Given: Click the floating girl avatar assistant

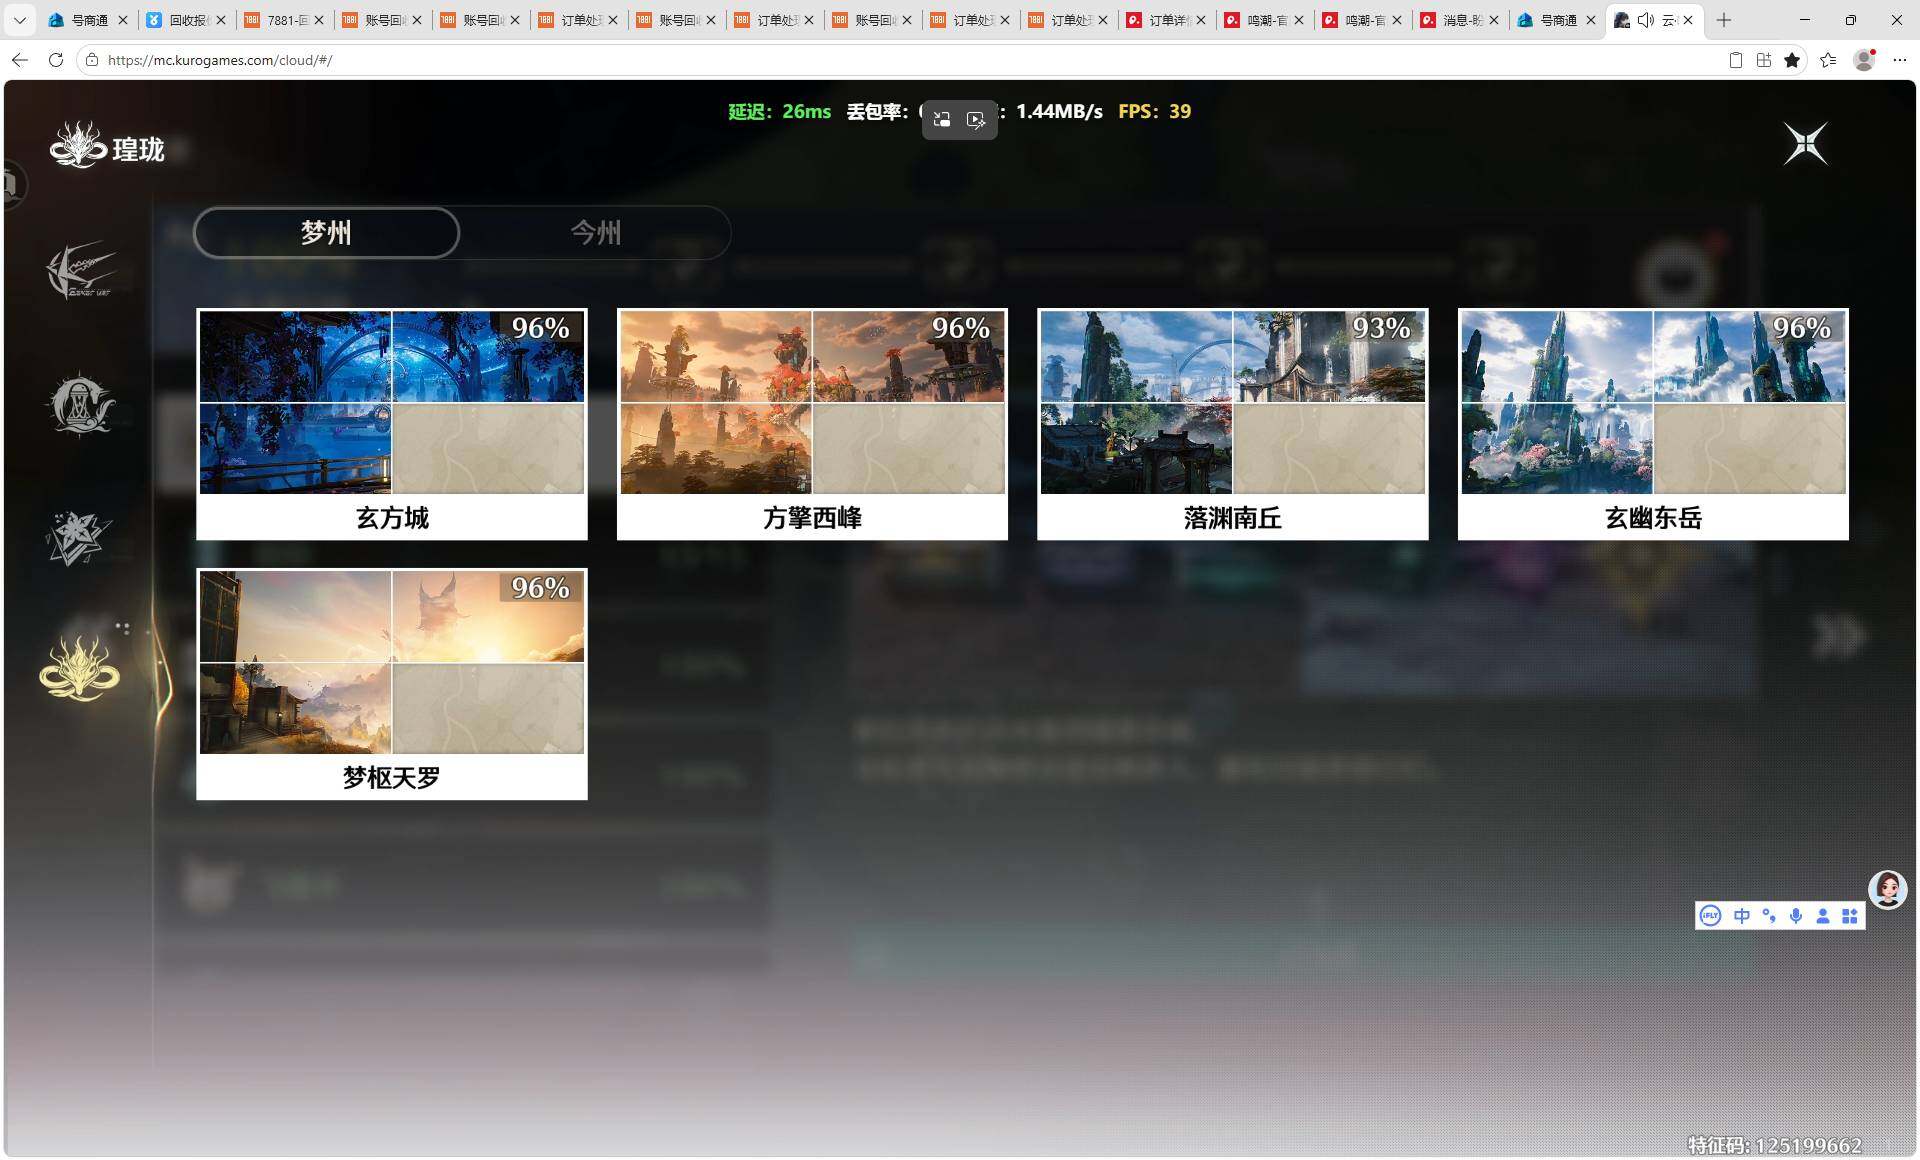Looking at the screenshot, I should 1888,889.
